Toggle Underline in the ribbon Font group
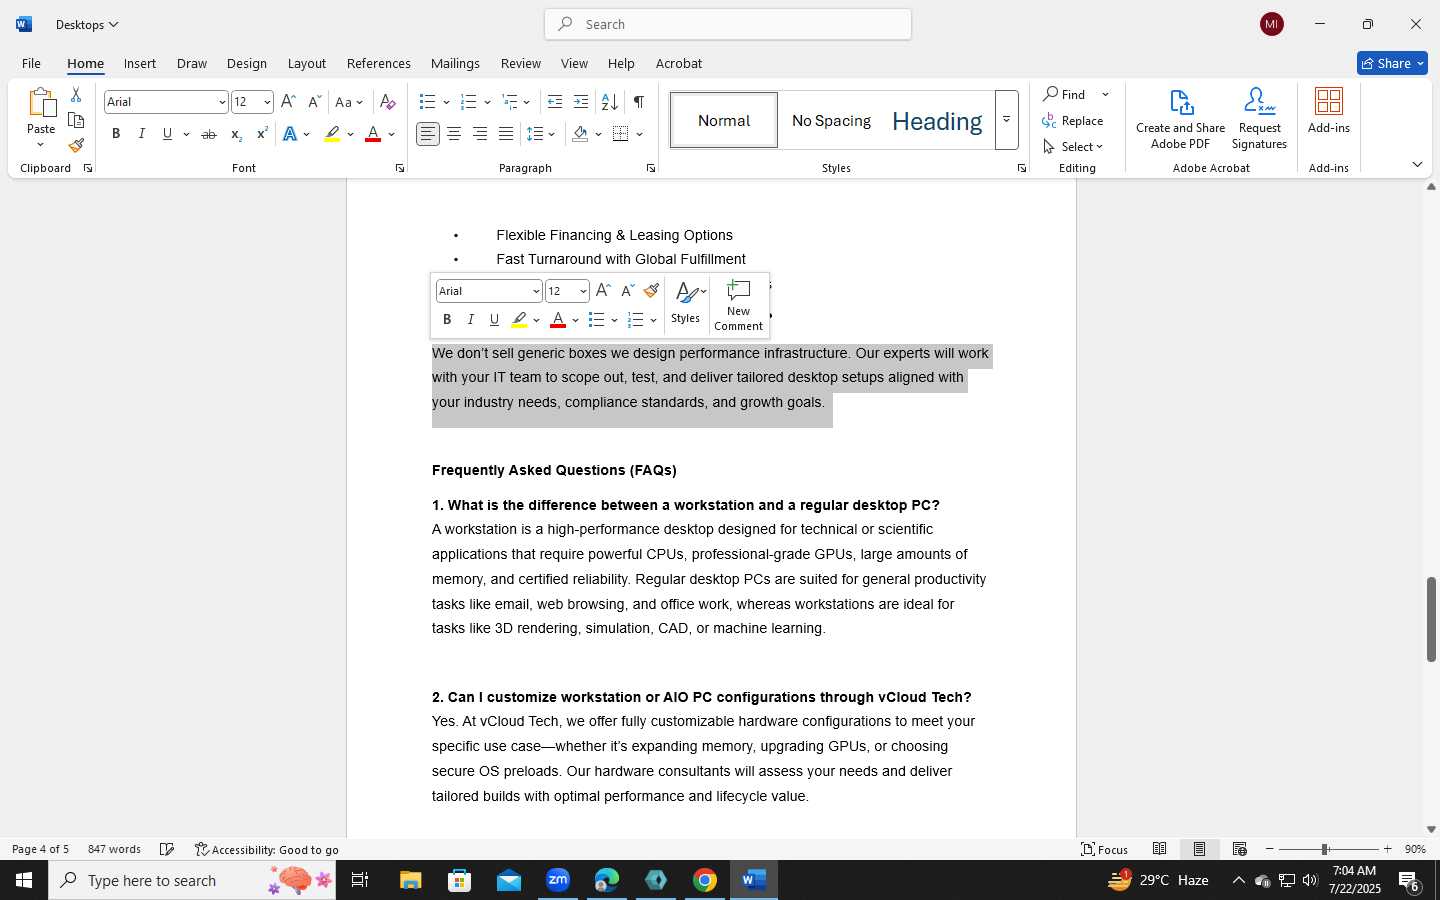Image resolution: width=1440 pixels, height=900 pixels. 167,134
